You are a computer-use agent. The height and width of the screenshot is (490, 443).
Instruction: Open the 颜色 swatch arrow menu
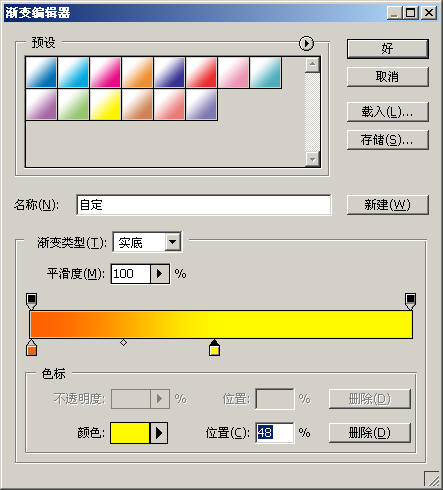click(x=159, y=433)
